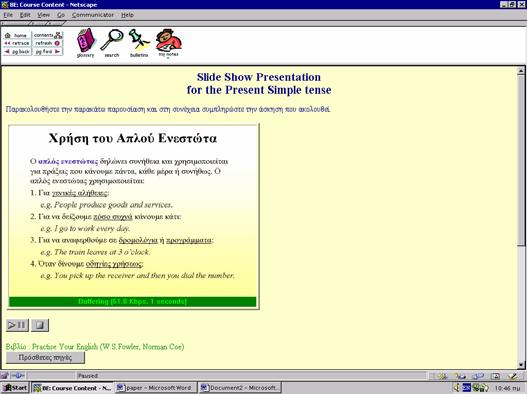
Task: Switch to paper - Microsoft Word taskbar item
Action: point(155,388)
